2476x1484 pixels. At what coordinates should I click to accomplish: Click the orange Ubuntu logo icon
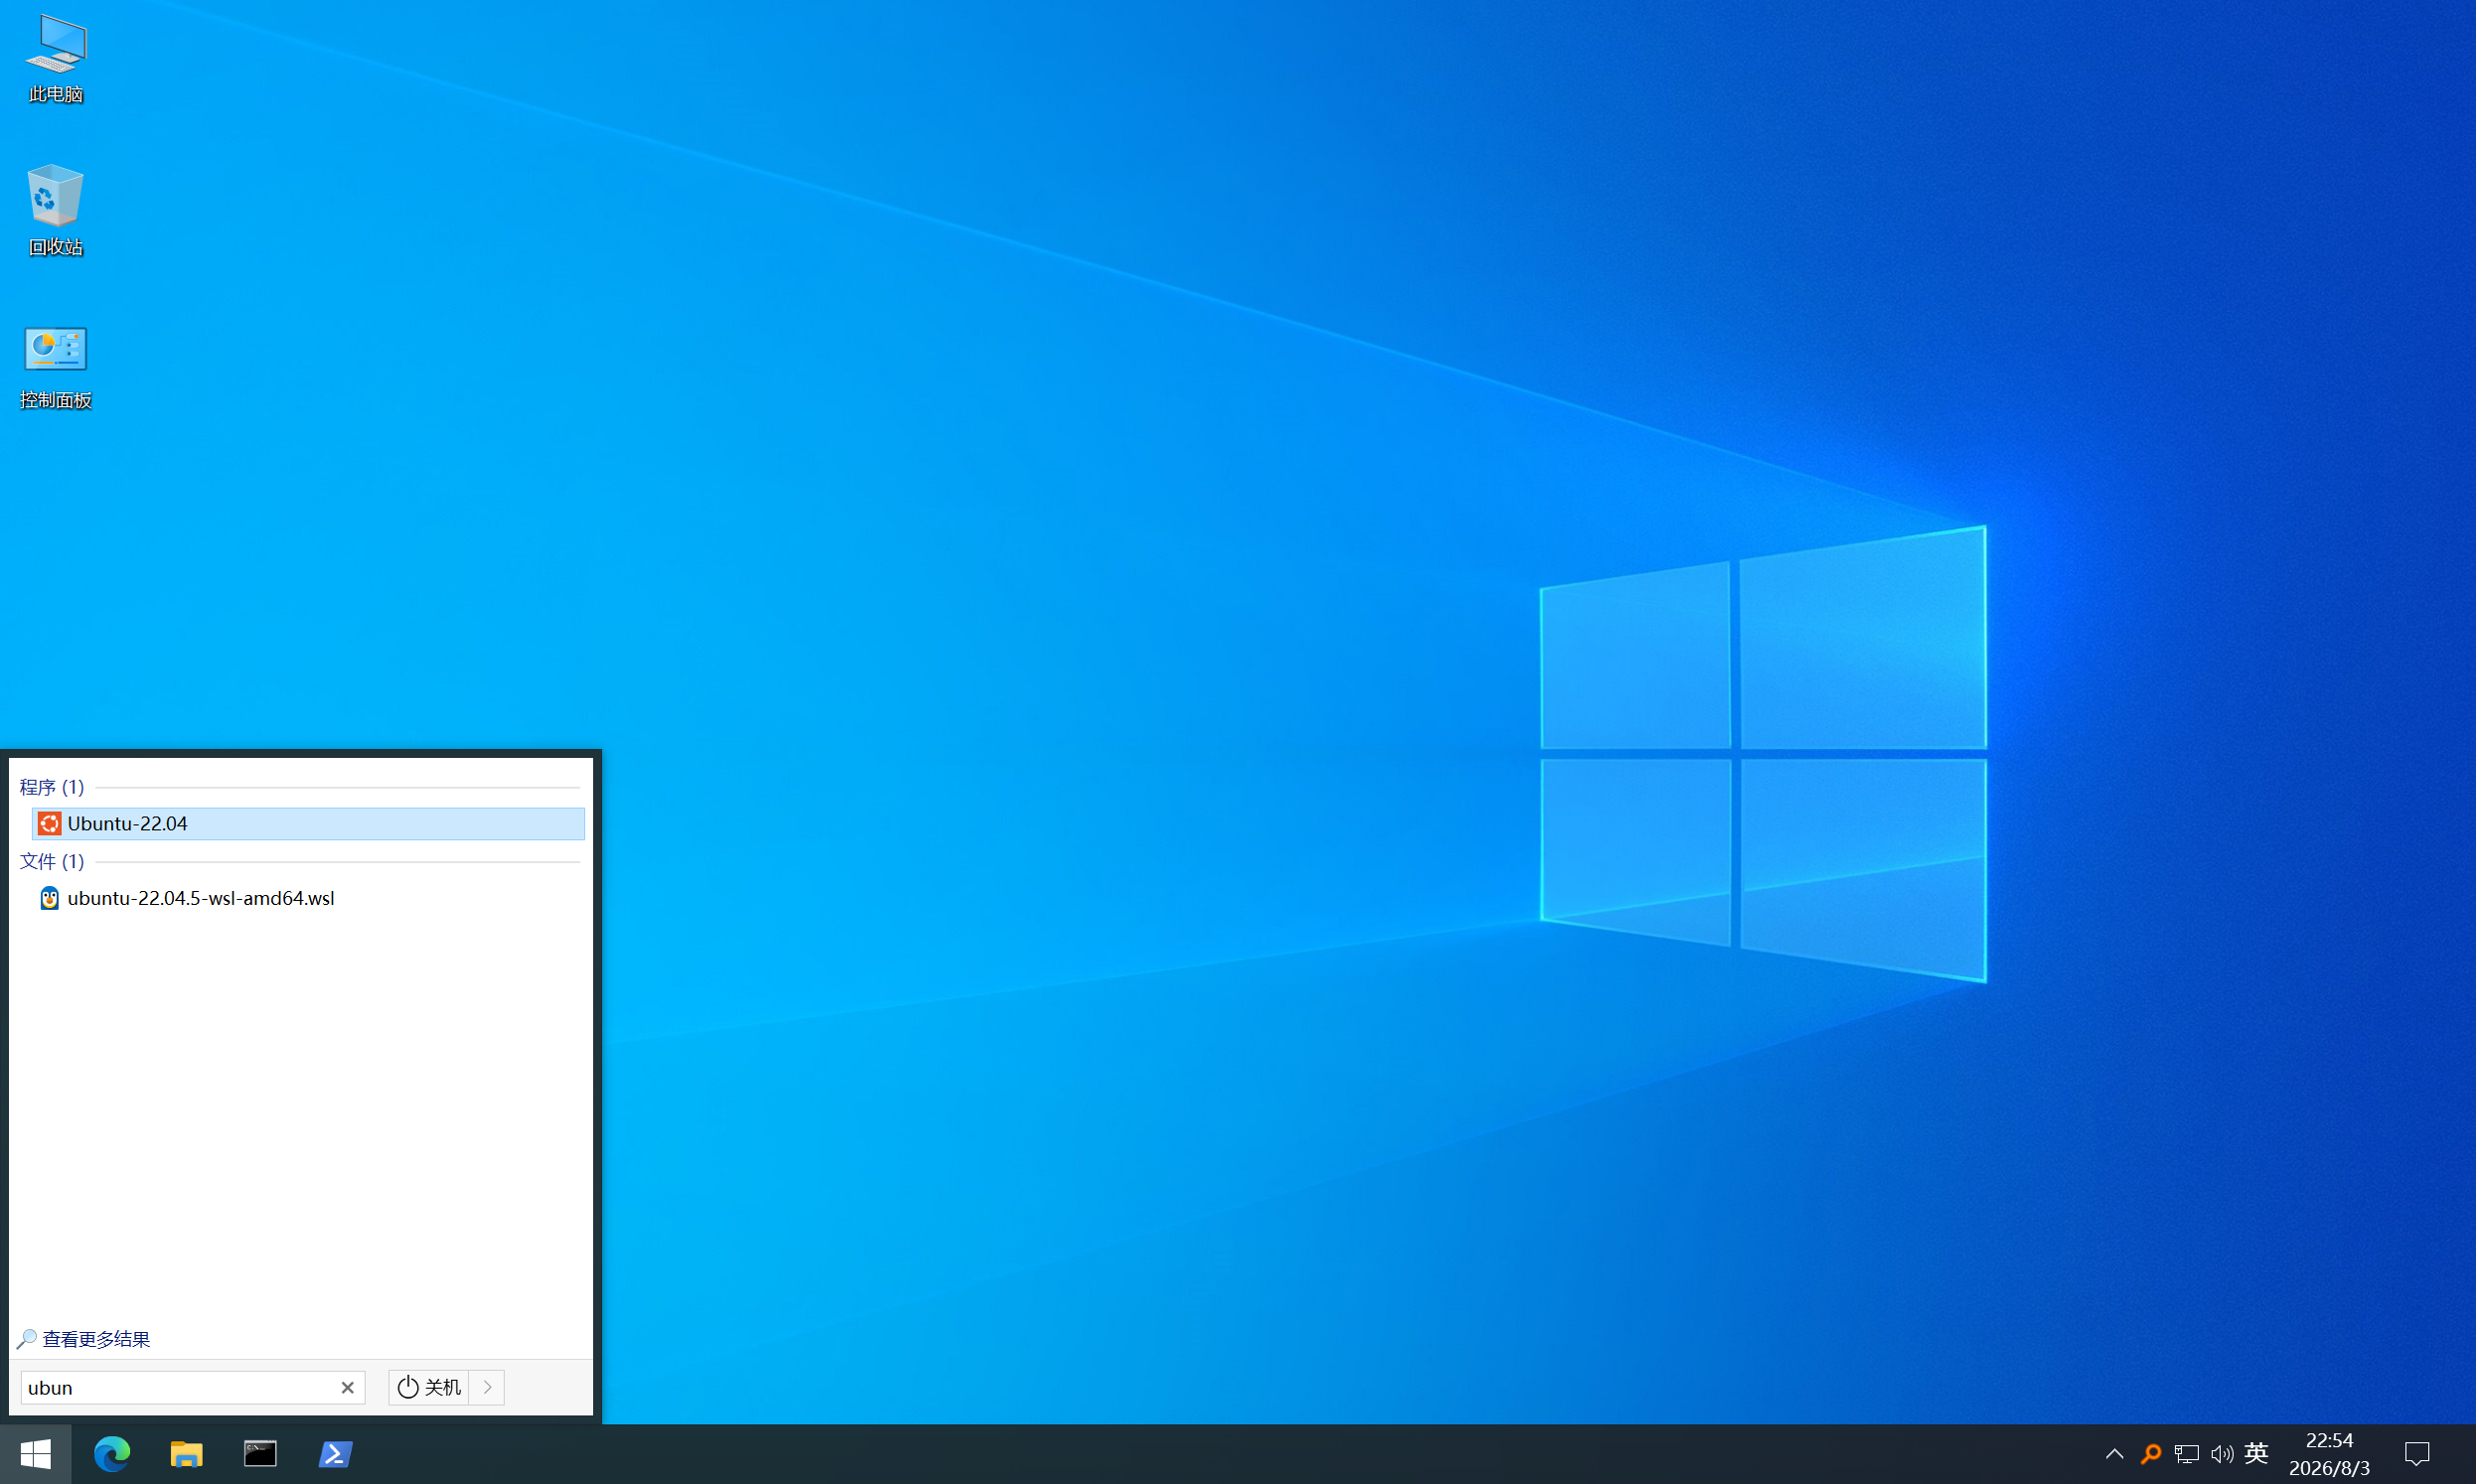(49, 824)
